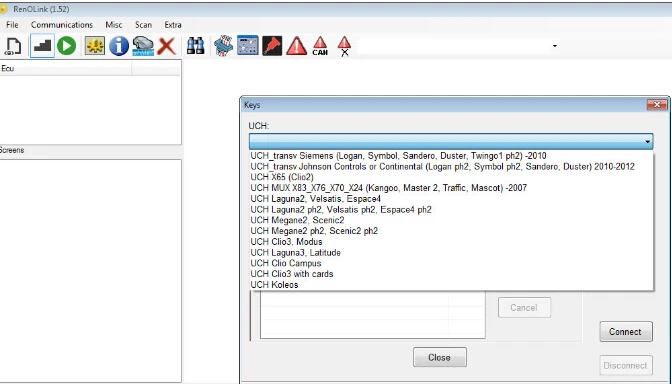Select UCH_transv Johnson Controls or Continental 2010-2012

click(x=452, y=166)
